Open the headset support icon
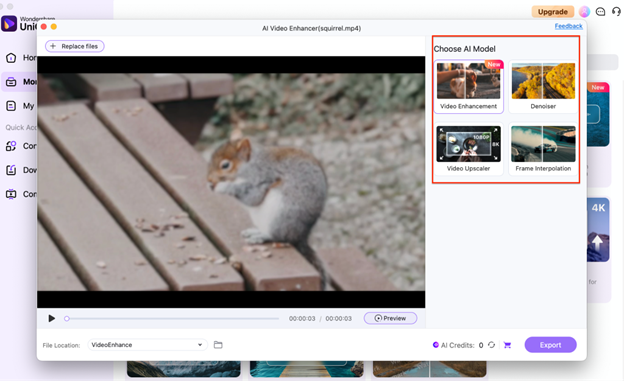 tap(616, 12)
